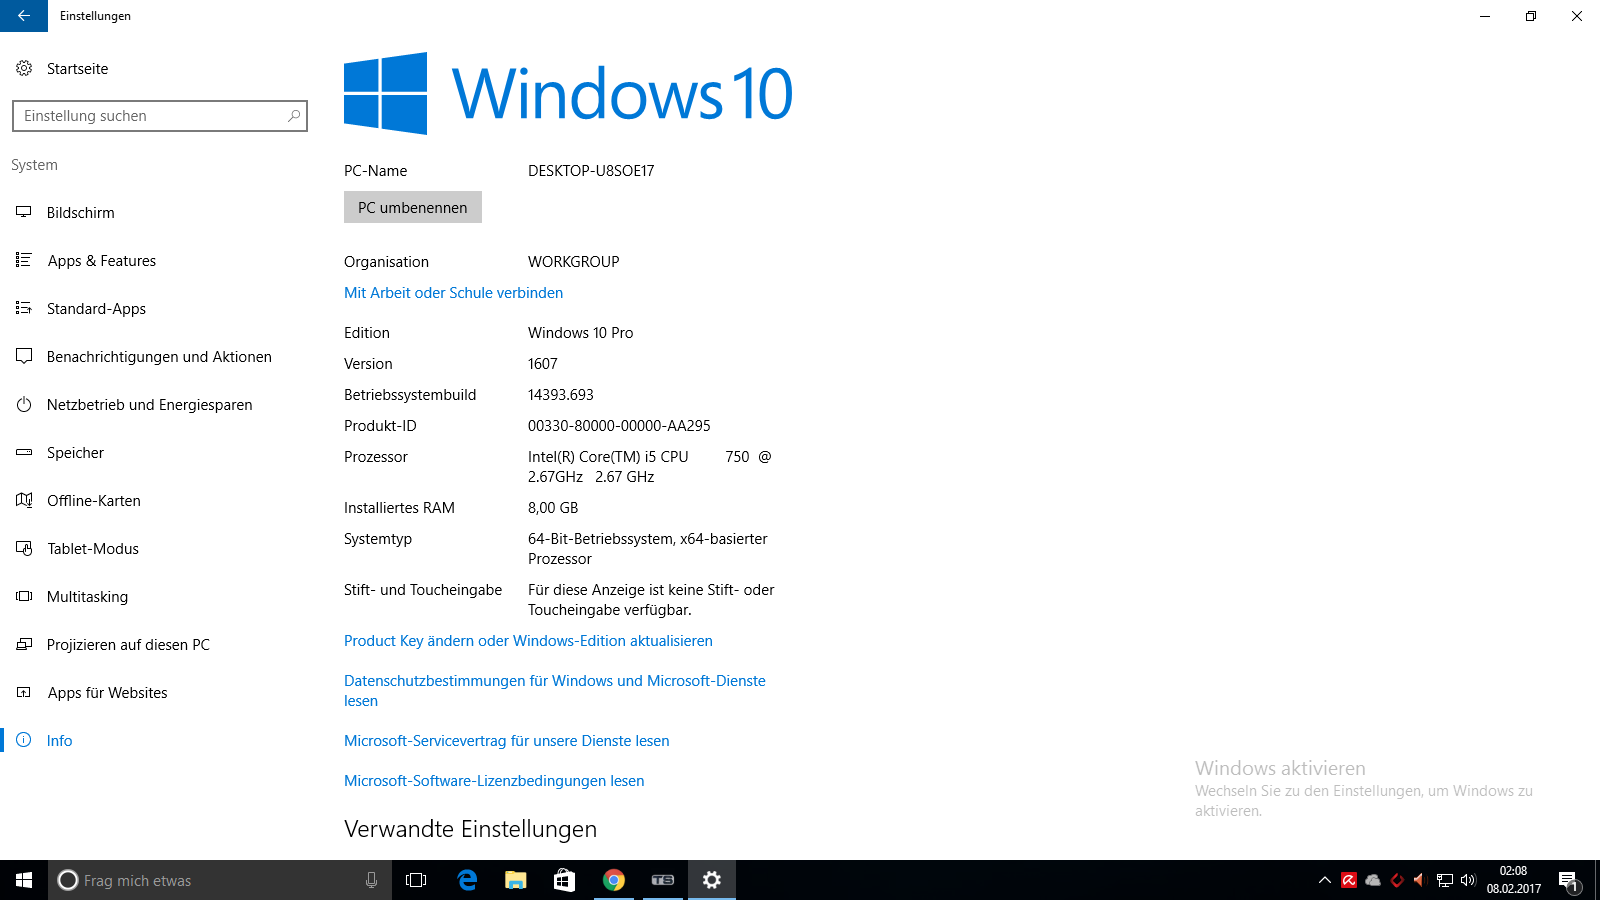This screenshot has width=1600, height=900.
Task: Focus the Einstellung suchen search field
Action: pyautogui.click(x=160, y=116)
